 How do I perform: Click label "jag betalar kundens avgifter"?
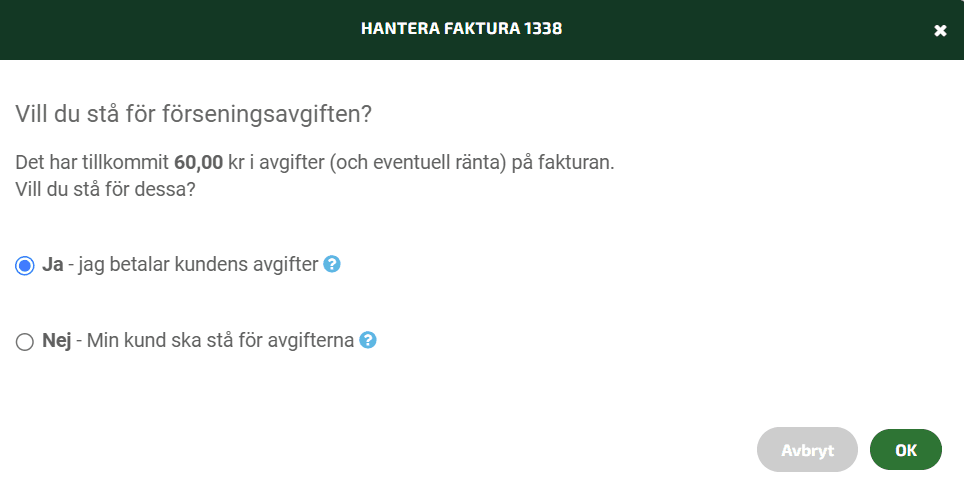pyautogui.click(x=199, y=265)
